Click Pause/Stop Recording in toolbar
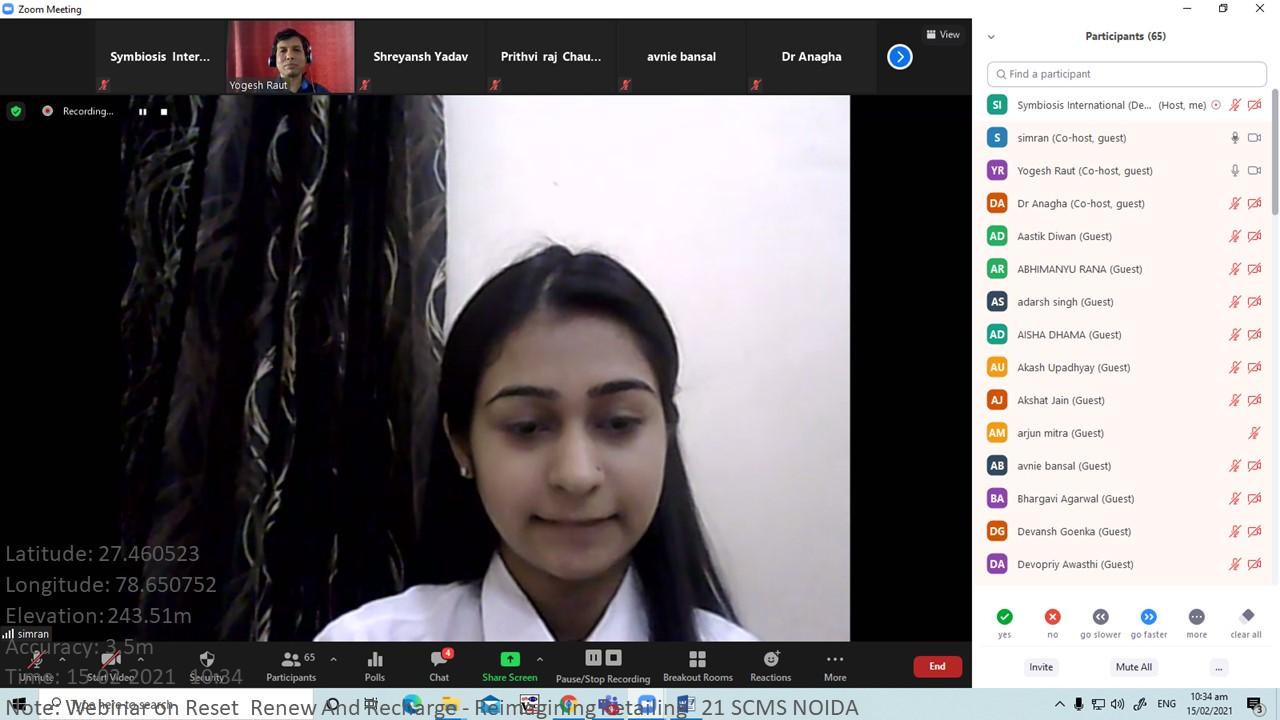The height and width of the screenshot is (720, 1280). 603,665
